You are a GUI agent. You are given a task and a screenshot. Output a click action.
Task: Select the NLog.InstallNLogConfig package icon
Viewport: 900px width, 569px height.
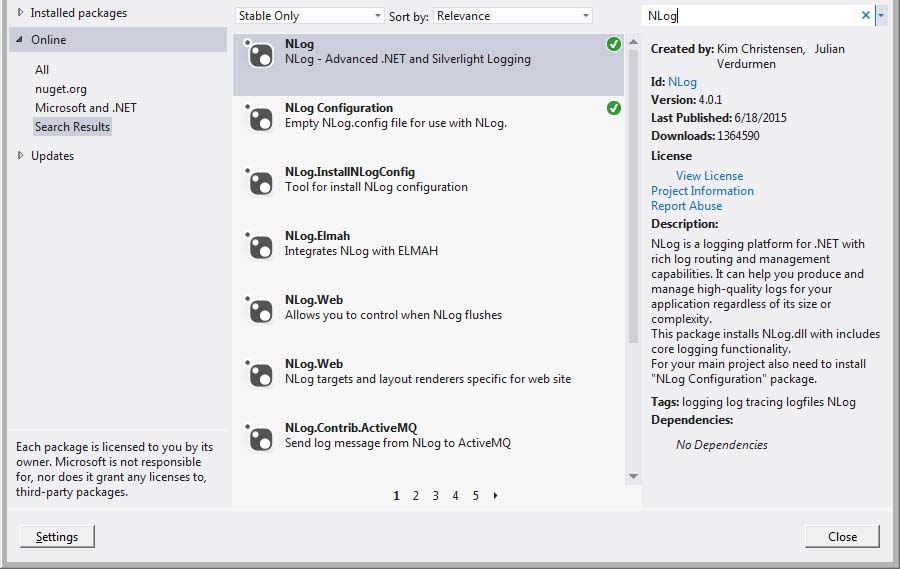point(260,182)
